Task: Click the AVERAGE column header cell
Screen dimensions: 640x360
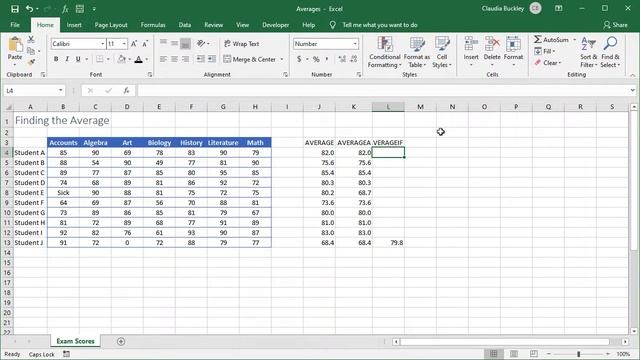Action: pos(319,142)
